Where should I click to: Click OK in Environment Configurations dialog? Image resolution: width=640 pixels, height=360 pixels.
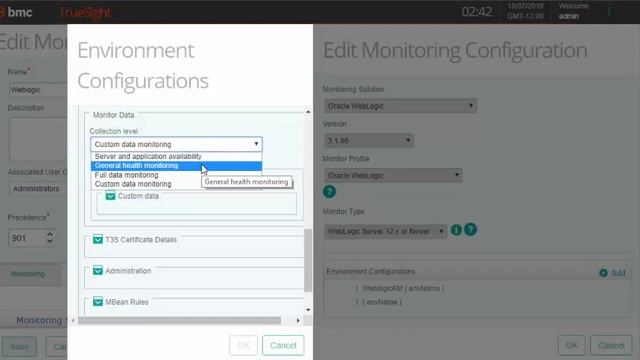tap(243, 345)
